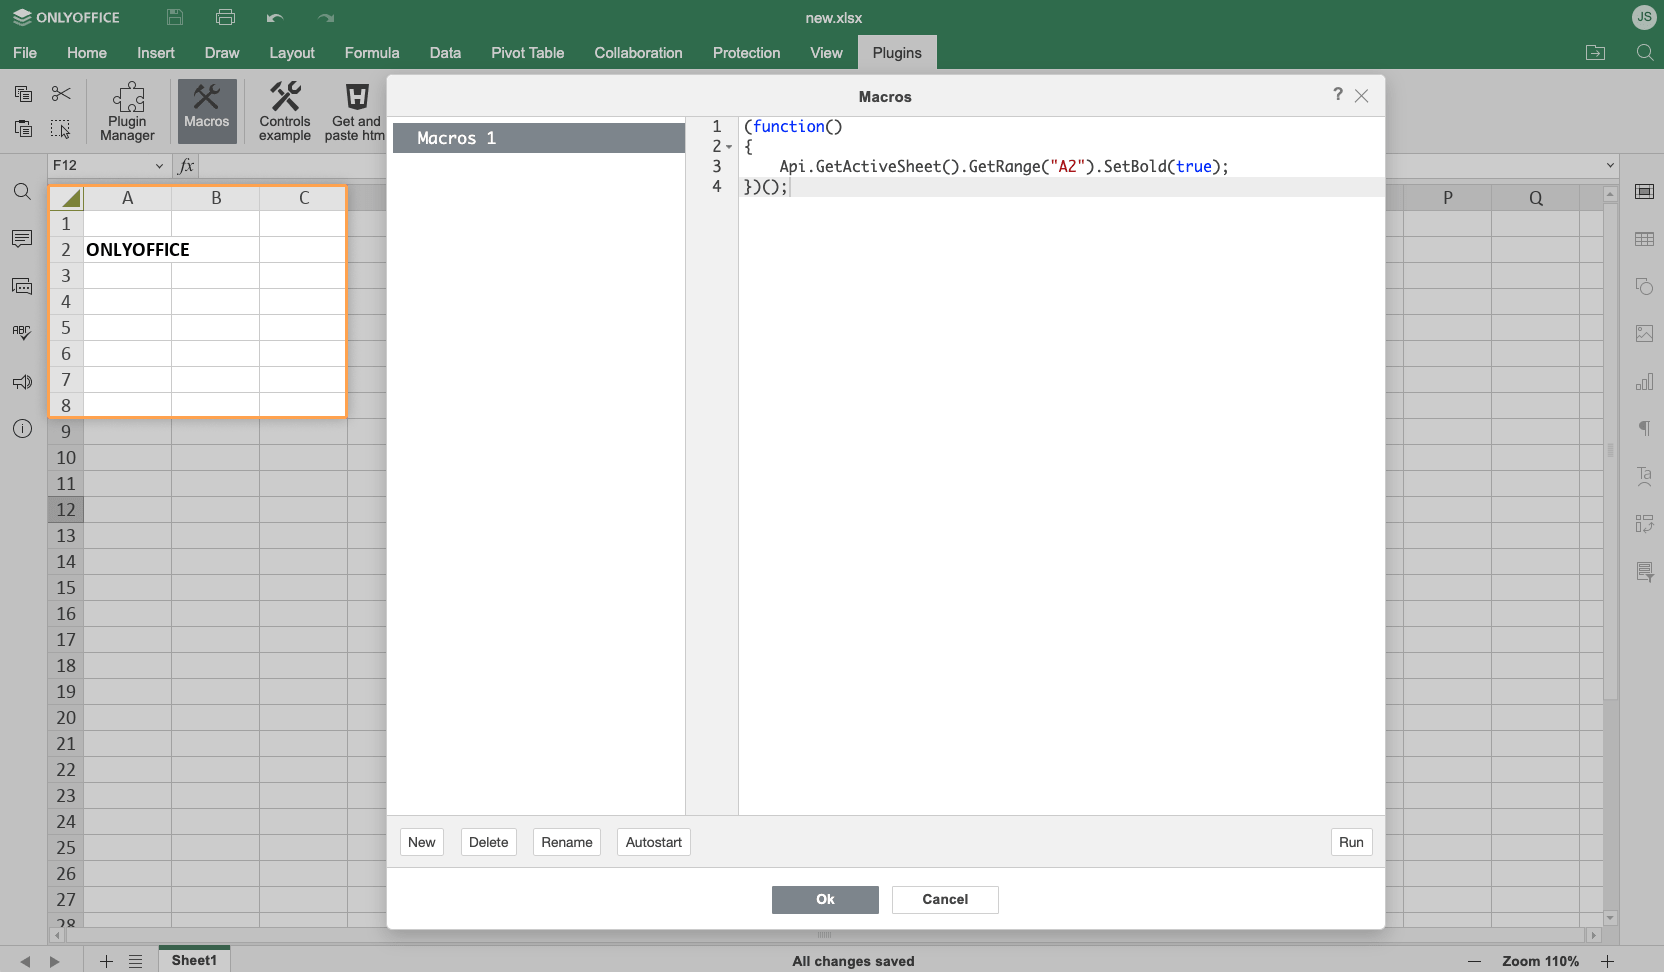Open Text Art settings in right sidebar
This screenshot has height=972, width=1664.
coord(1644,476)
